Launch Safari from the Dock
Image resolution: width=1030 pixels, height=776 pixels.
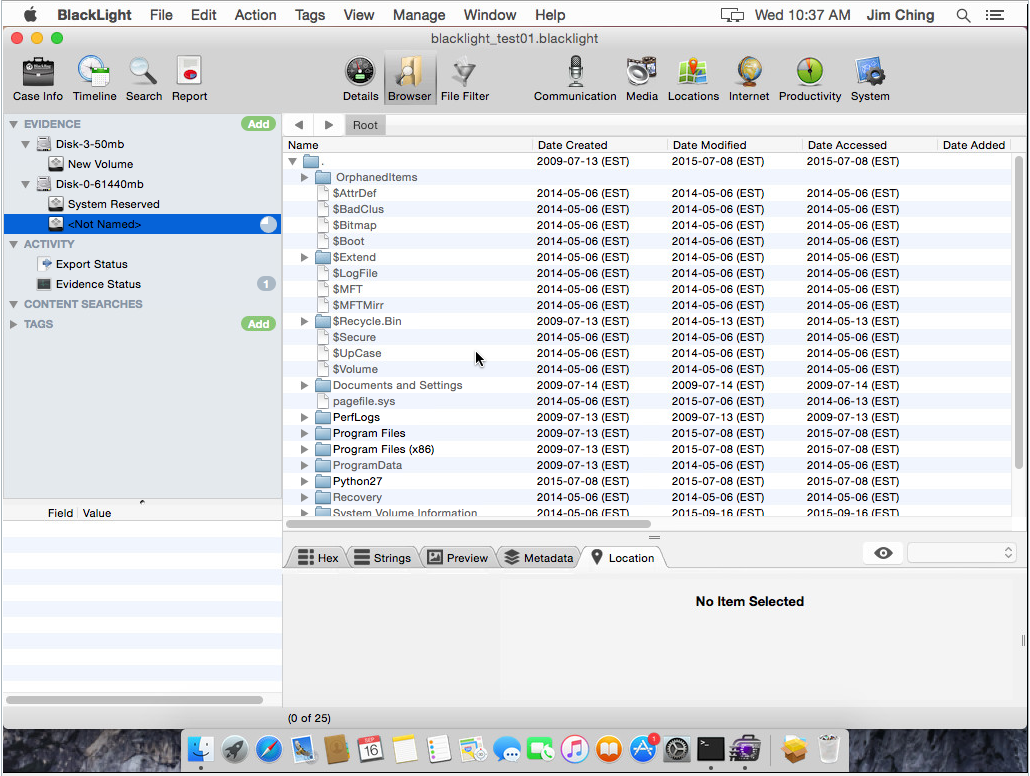click(x=269, y=749)
